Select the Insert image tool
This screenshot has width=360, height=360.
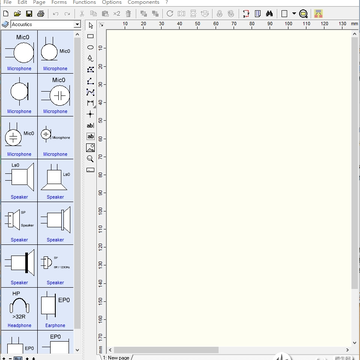tap(90, 147)
